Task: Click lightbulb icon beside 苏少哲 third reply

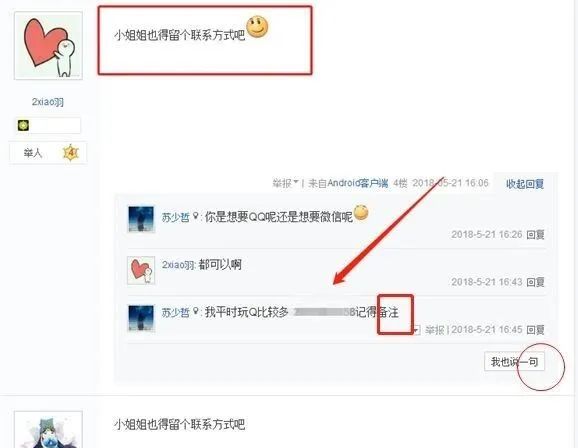Action: [196, 311]
